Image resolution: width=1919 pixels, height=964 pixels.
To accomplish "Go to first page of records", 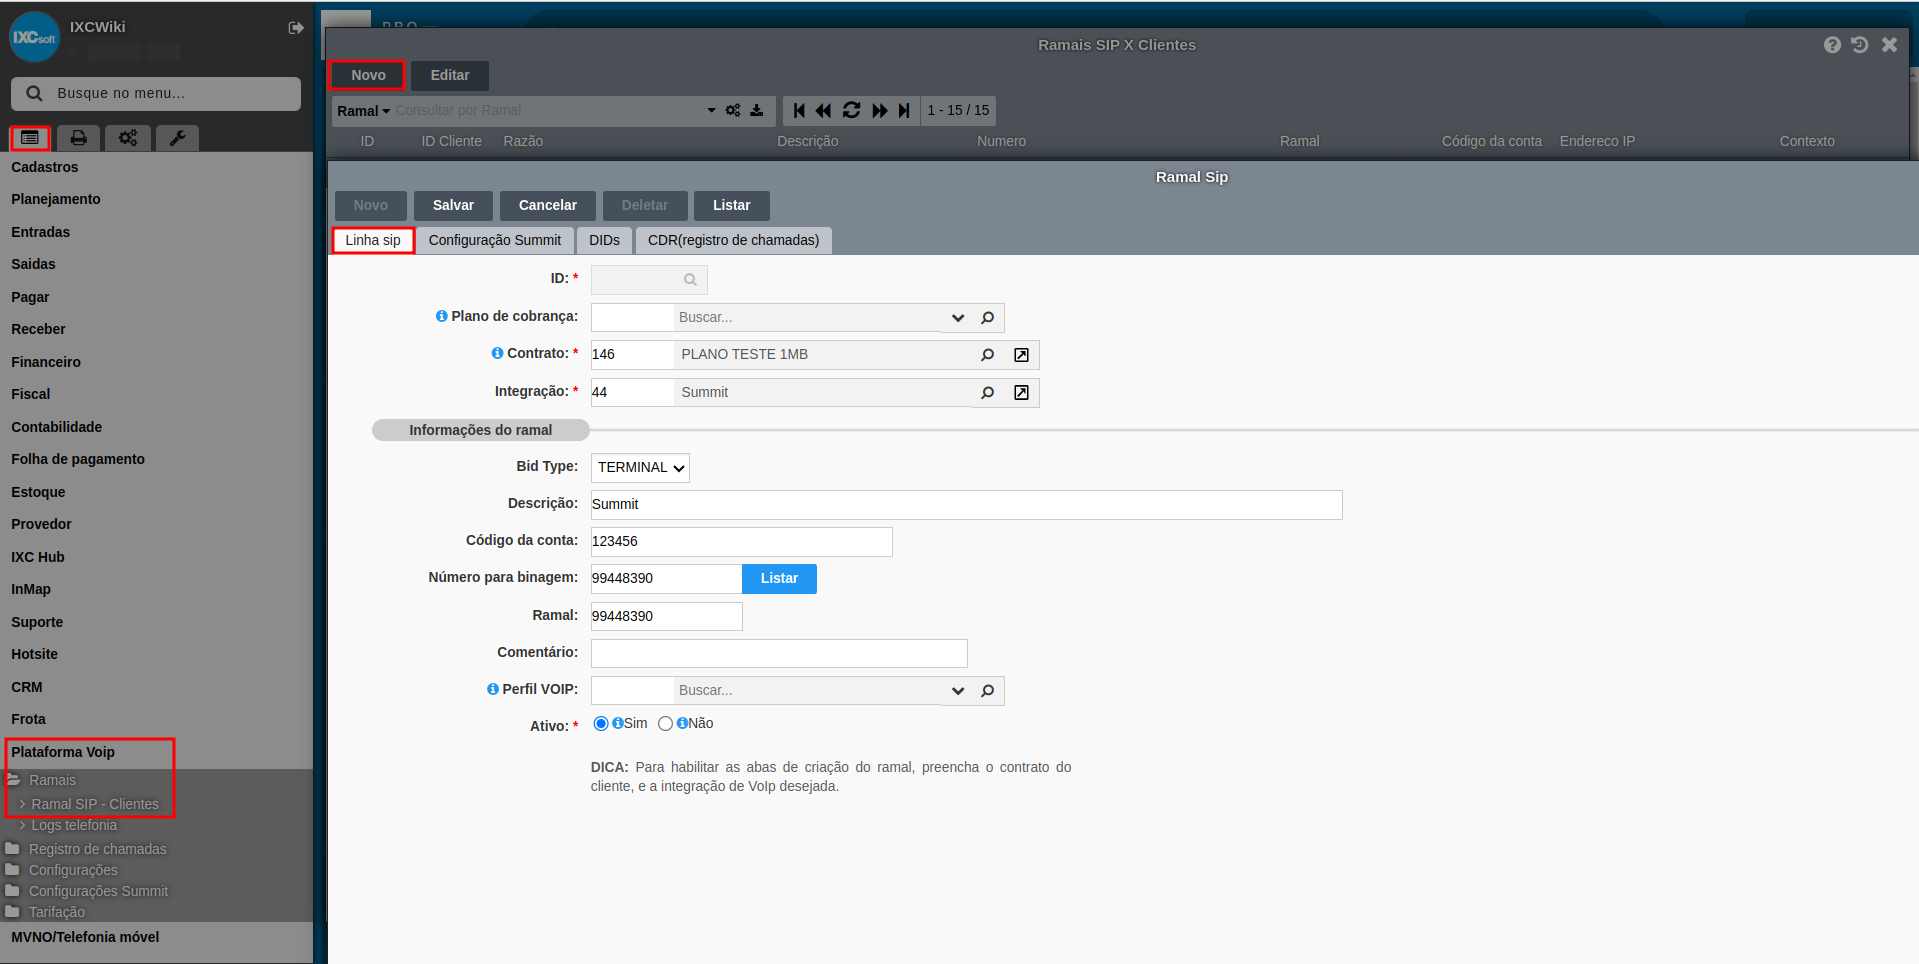I will click(799, 110).
